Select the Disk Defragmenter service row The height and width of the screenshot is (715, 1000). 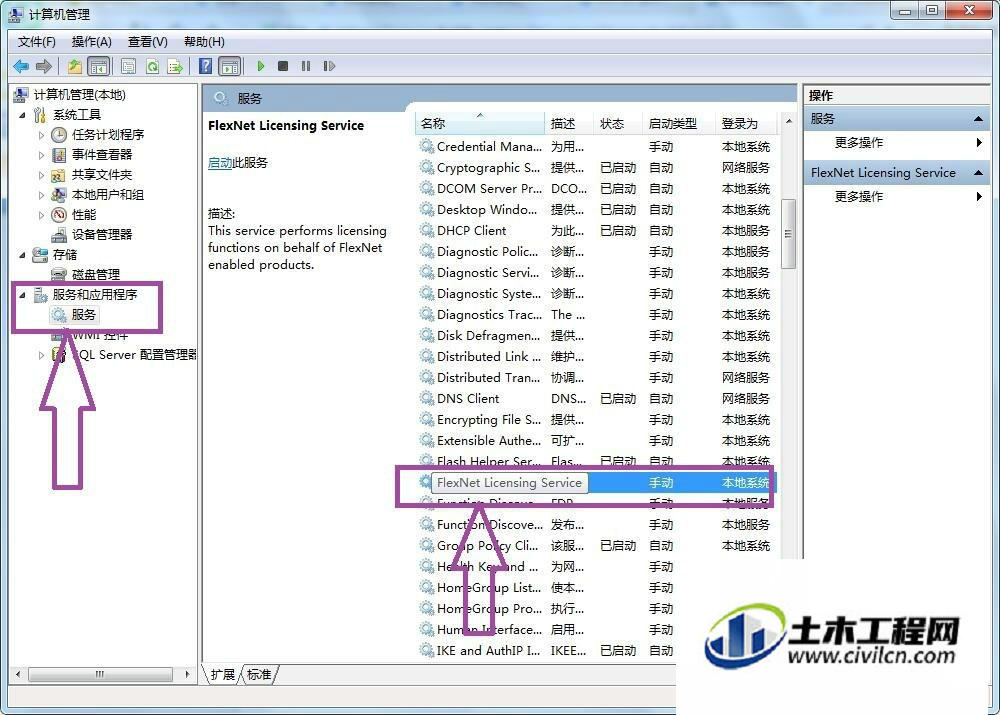pyautogui.click(x=598, y=335)
